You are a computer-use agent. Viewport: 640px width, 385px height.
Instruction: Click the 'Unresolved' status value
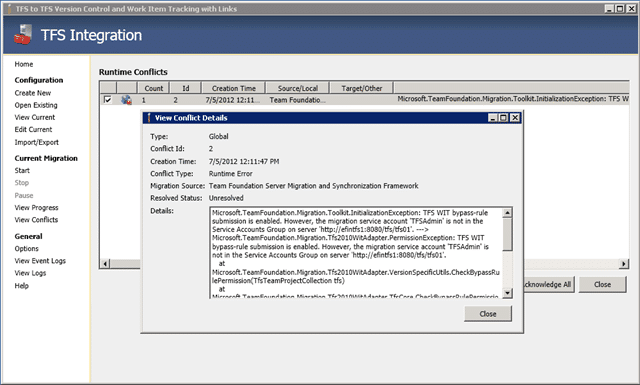click(226, 198)
